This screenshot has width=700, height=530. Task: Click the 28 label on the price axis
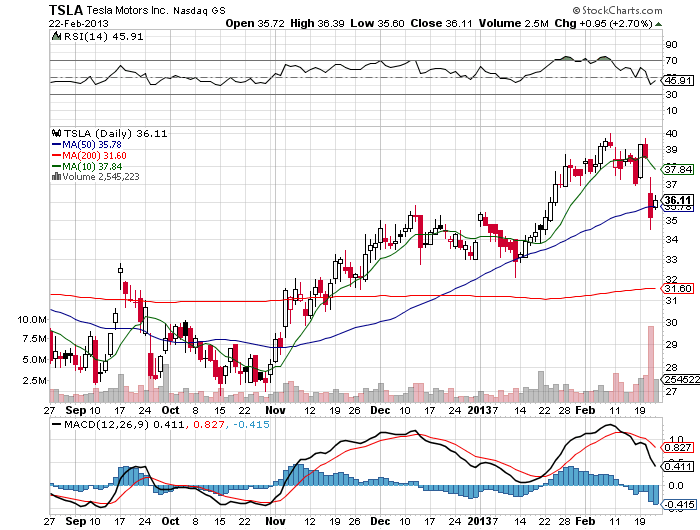(671, 367)
